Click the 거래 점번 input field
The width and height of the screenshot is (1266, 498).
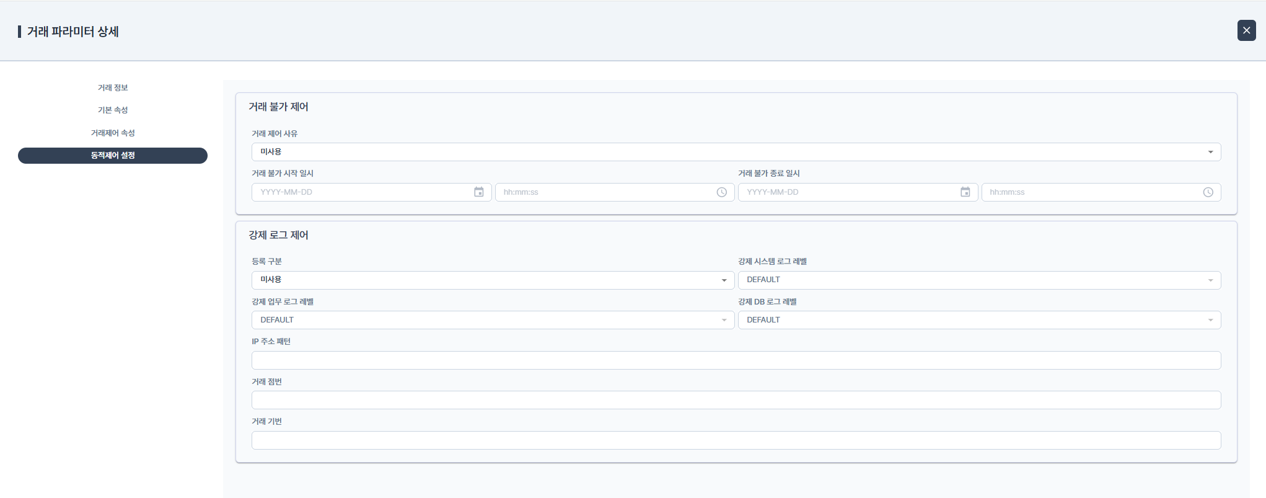pyautogui.click(x=736, y=400)
